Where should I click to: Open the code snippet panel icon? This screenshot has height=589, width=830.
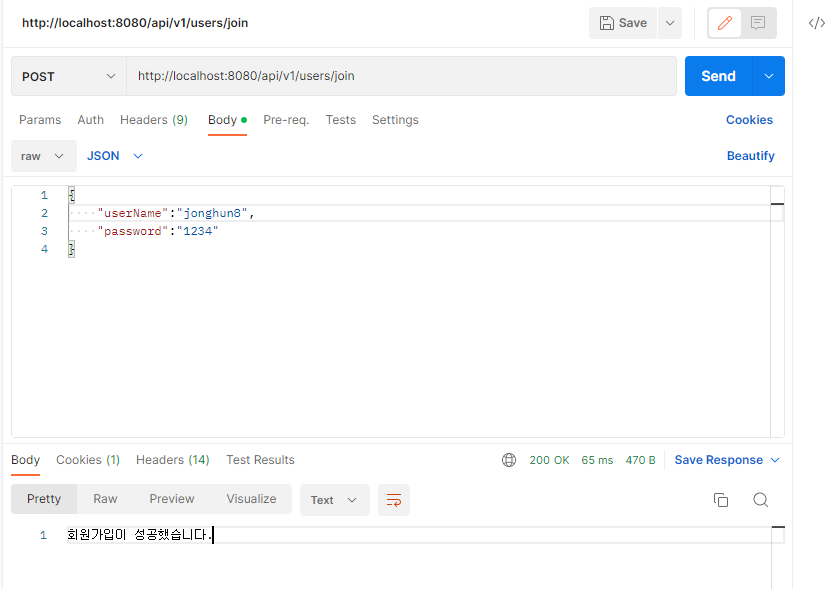[816, 23]
